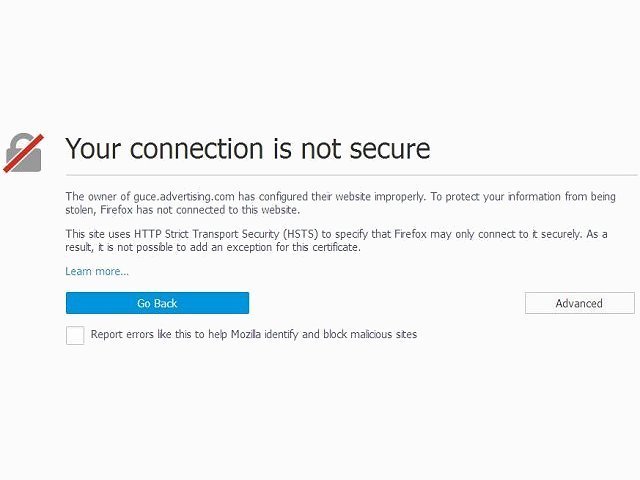Screen dimensions: 640x480
Task: Click the 'Your connection is not secure' heading
Action: pyautogui.click(x=248, y=148)
